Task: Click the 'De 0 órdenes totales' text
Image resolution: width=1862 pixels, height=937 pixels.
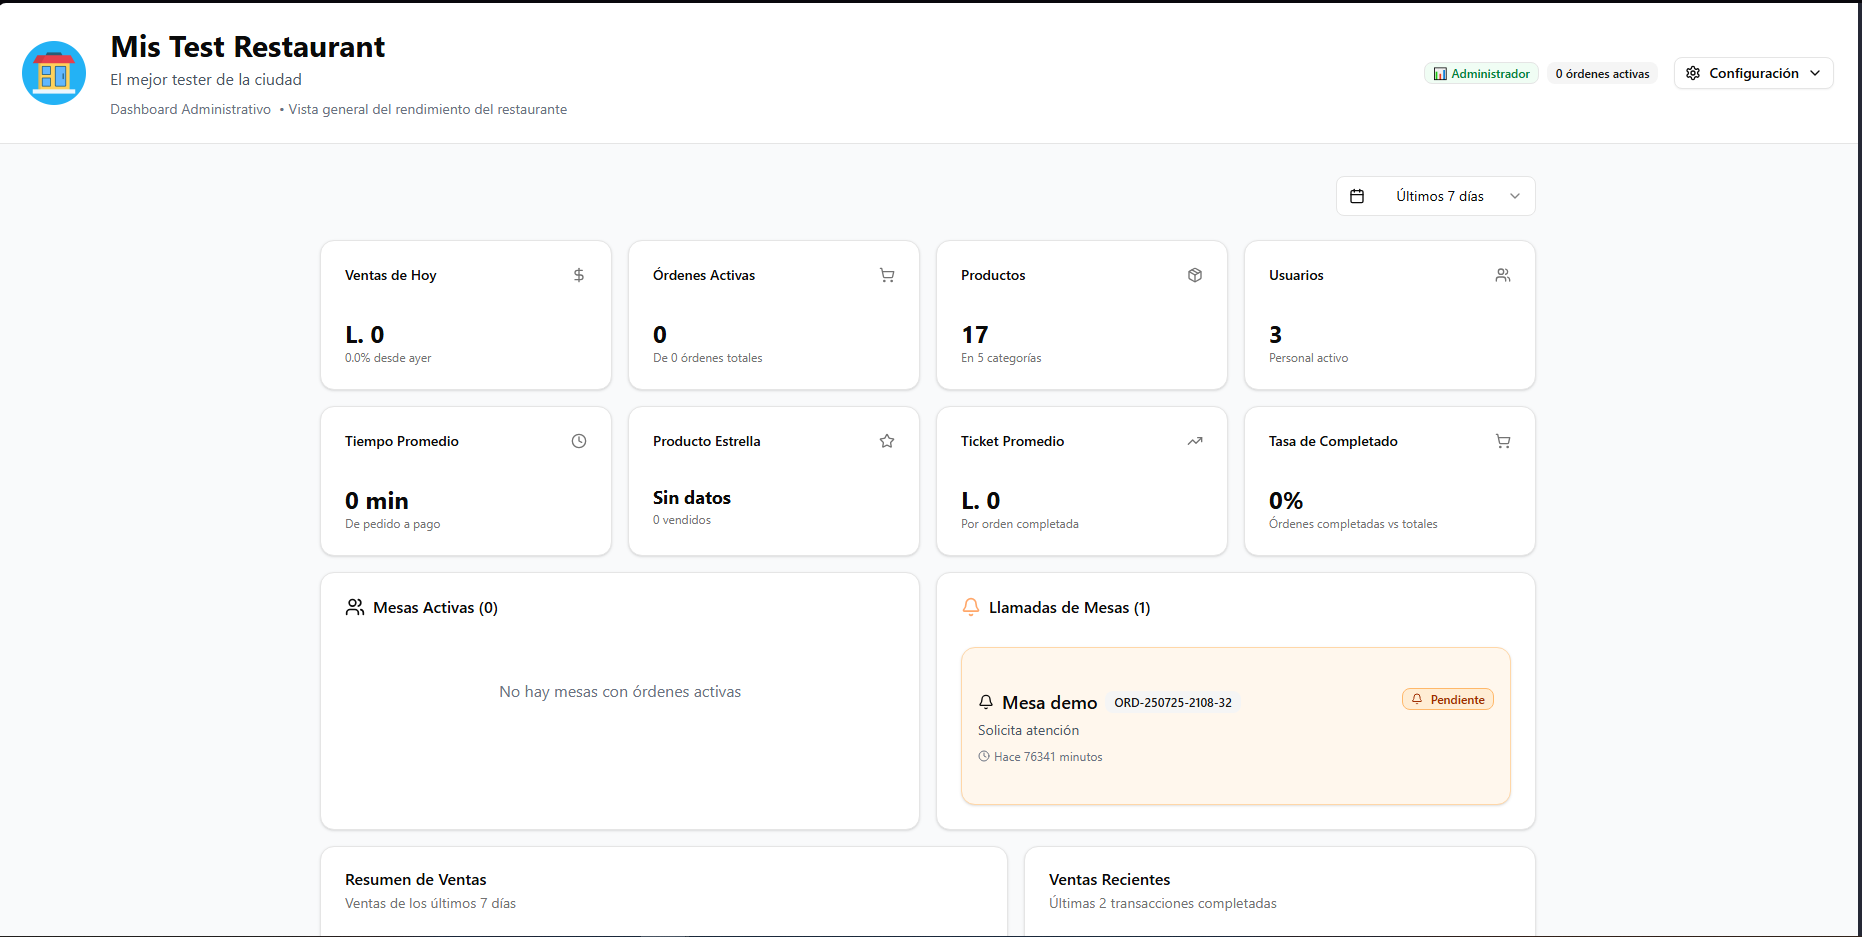Action: (707, 358)
